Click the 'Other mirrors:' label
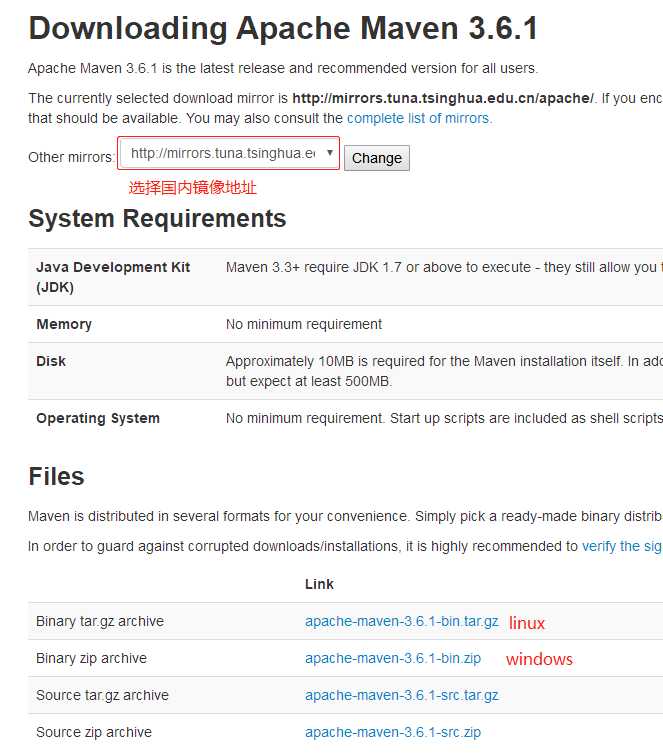Image resolution: width=663 pixels, height=753 pixels. tap(71, 157)
